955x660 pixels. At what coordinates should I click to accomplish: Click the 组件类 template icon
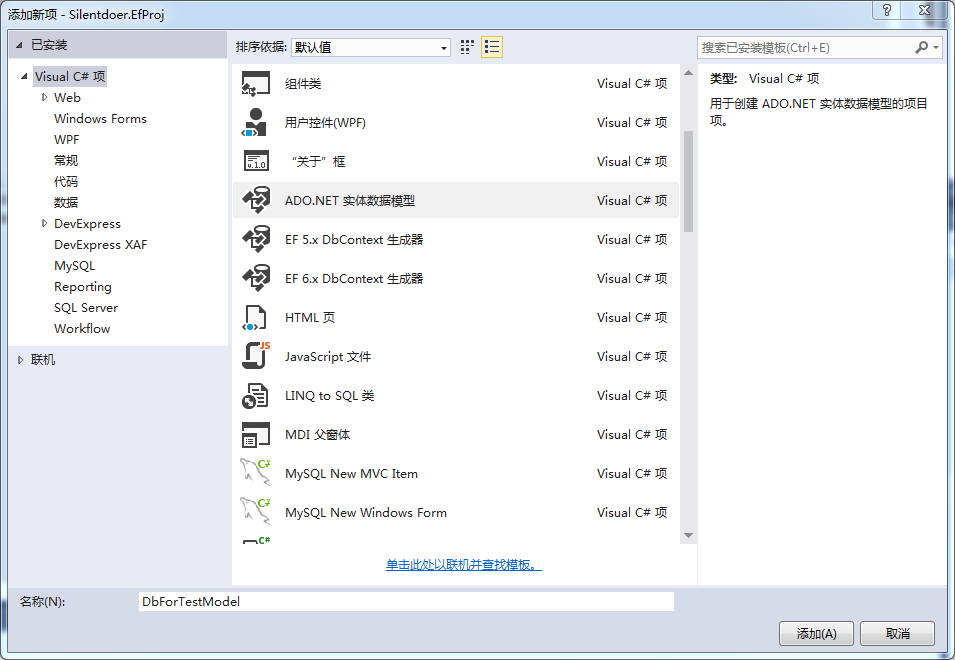[x=256, y=83]
